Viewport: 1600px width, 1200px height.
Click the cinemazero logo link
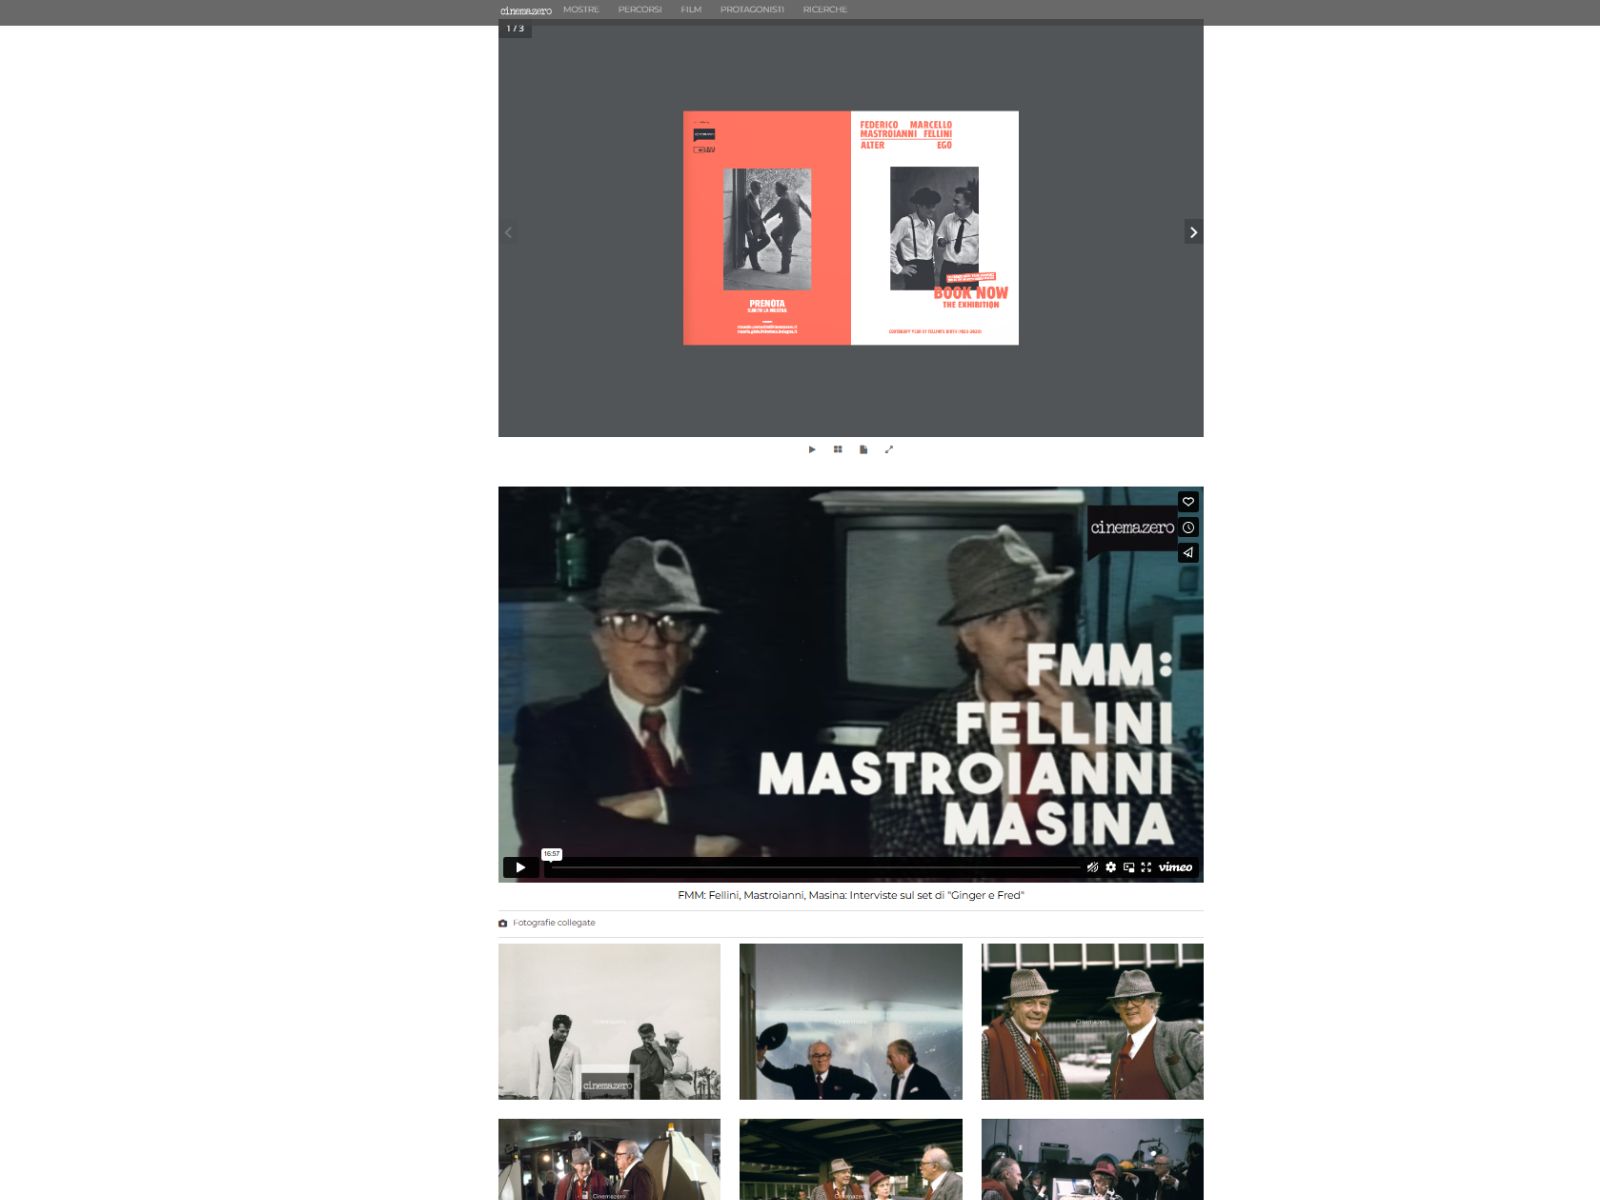[x=526, y=11]
